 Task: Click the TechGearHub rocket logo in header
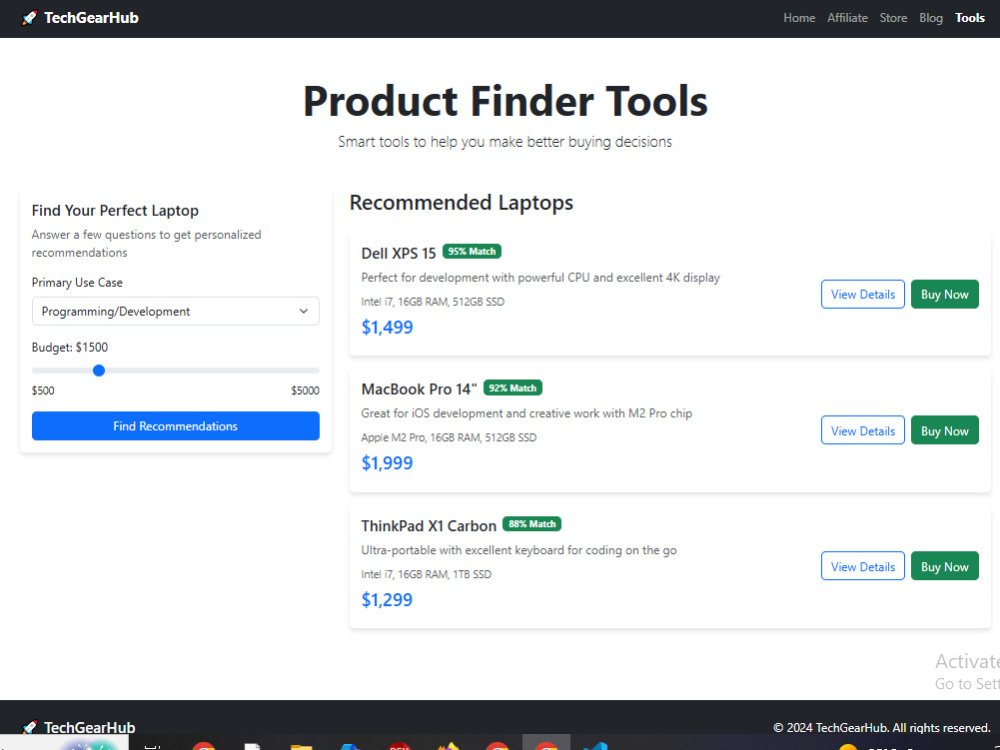(29, 18)
